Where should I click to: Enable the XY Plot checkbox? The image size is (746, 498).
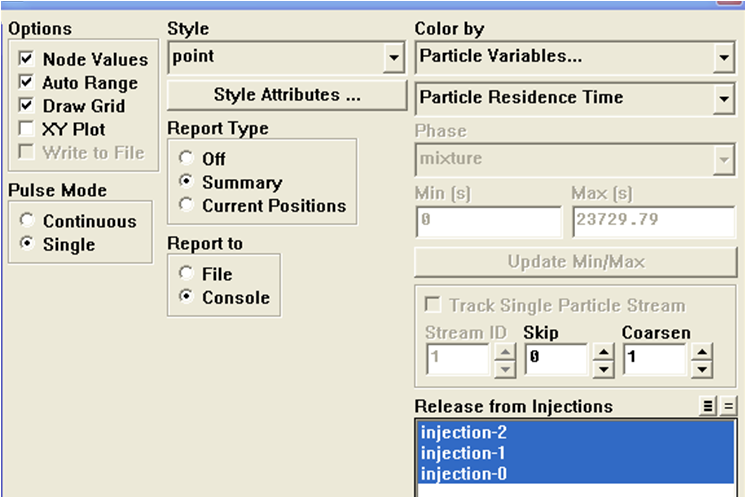pyautogui.click(x=26, y=129)
